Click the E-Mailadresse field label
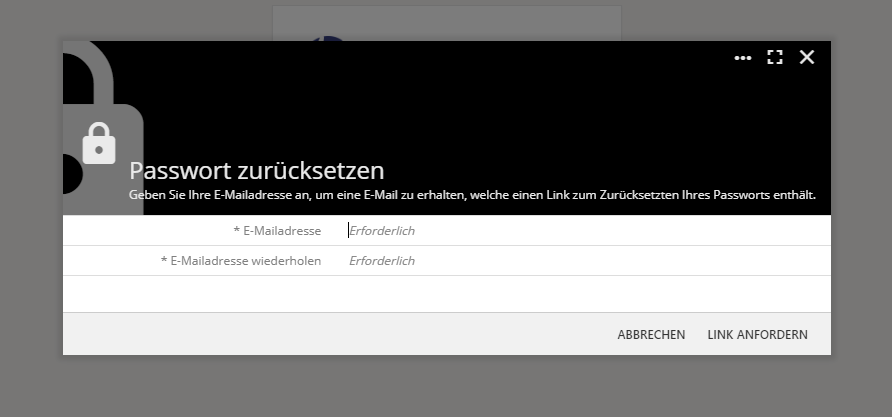892x417 pixels. coord(280,231)
